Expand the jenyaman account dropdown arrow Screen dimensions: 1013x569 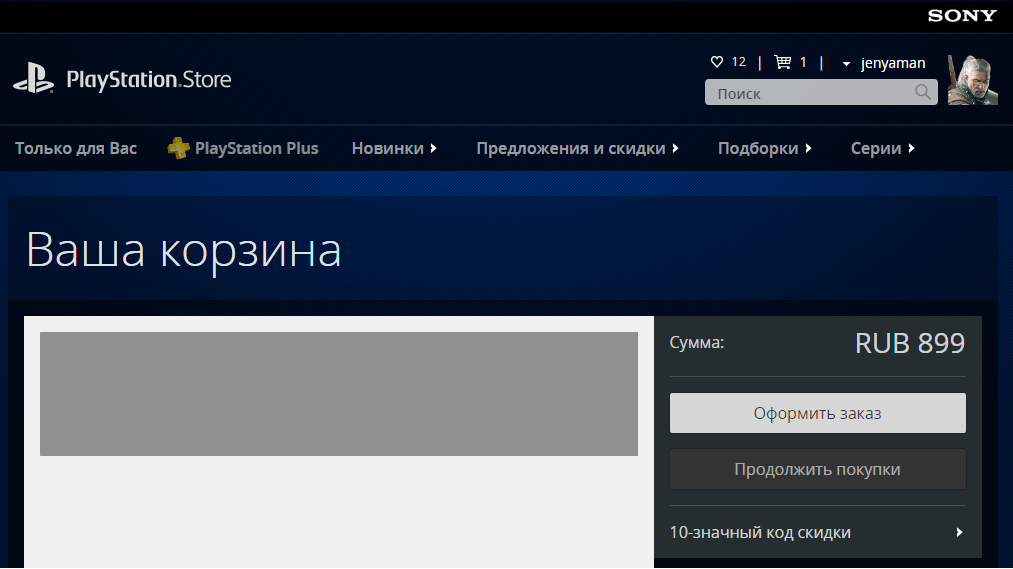(x=846, y=64)
